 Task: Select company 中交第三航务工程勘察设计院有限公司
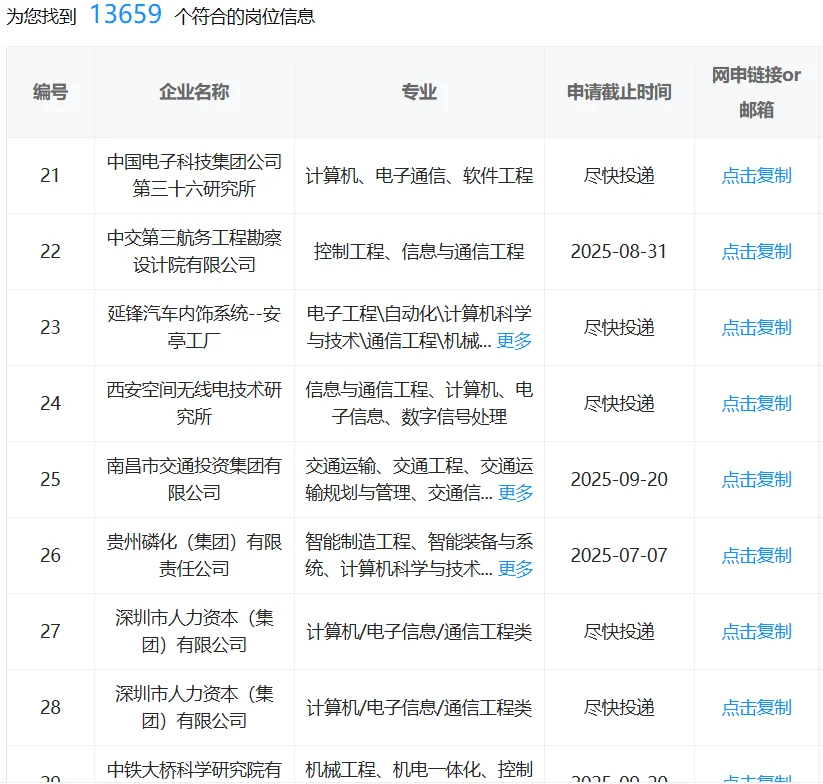click(x=194, y=251)
